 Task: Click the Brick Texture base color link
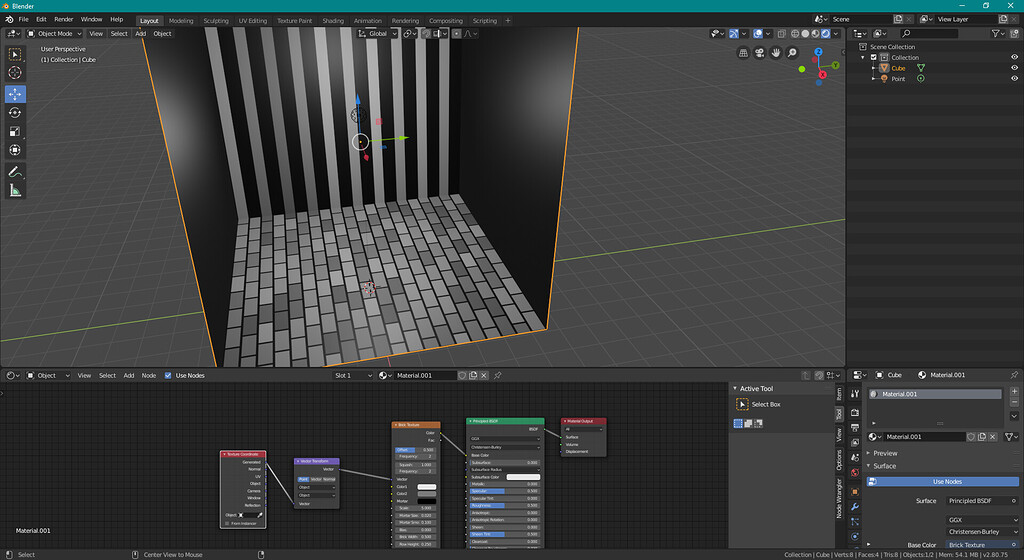pos(982,545)
